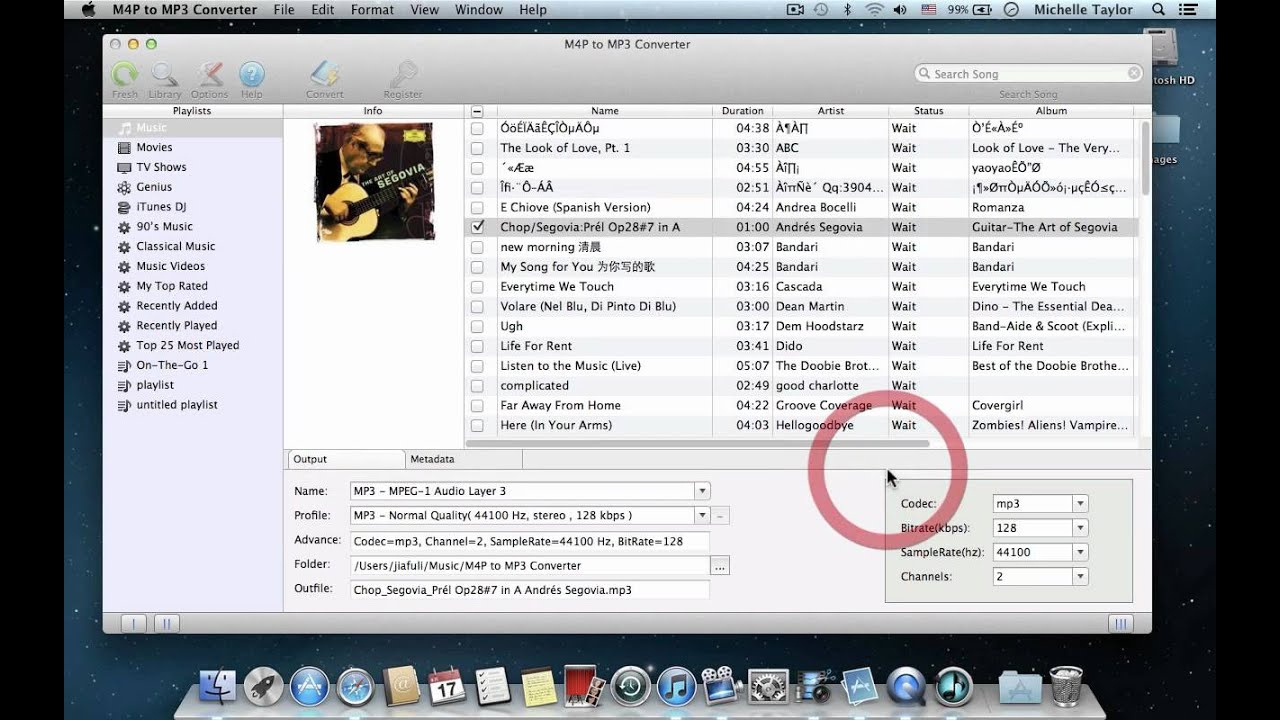Image resolution: width=1280 pixels, height=720 pixels.
Task: Click the minus button next to Profile
Action: tap(721, 516)
